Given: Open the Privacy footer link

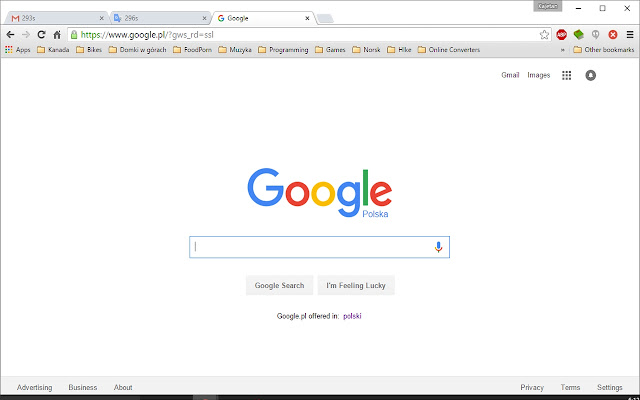Looking at the screenshot, I should point(532,387).
